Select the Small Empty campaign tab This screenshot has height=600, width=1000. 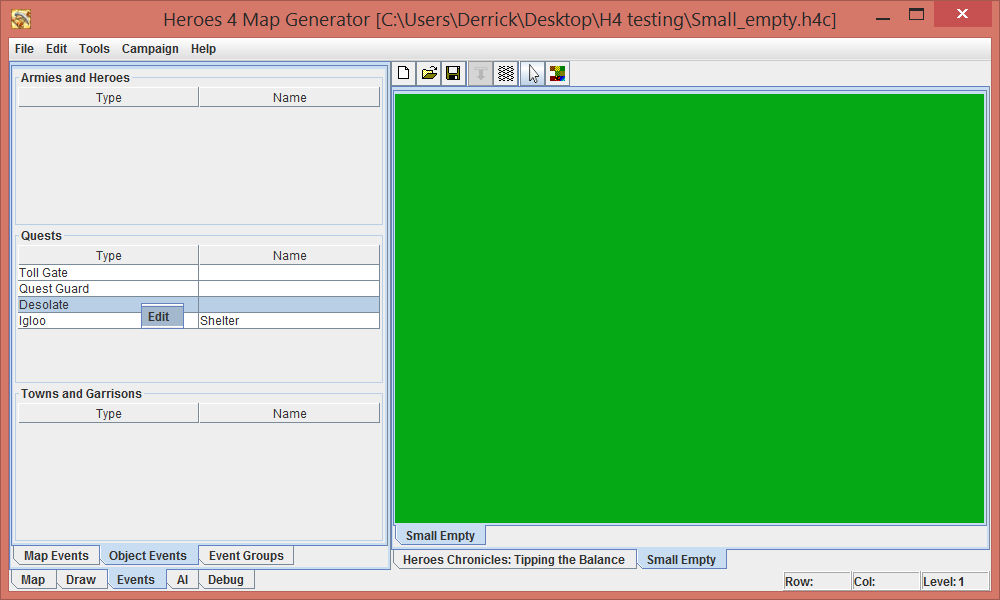tap(681, 559)
